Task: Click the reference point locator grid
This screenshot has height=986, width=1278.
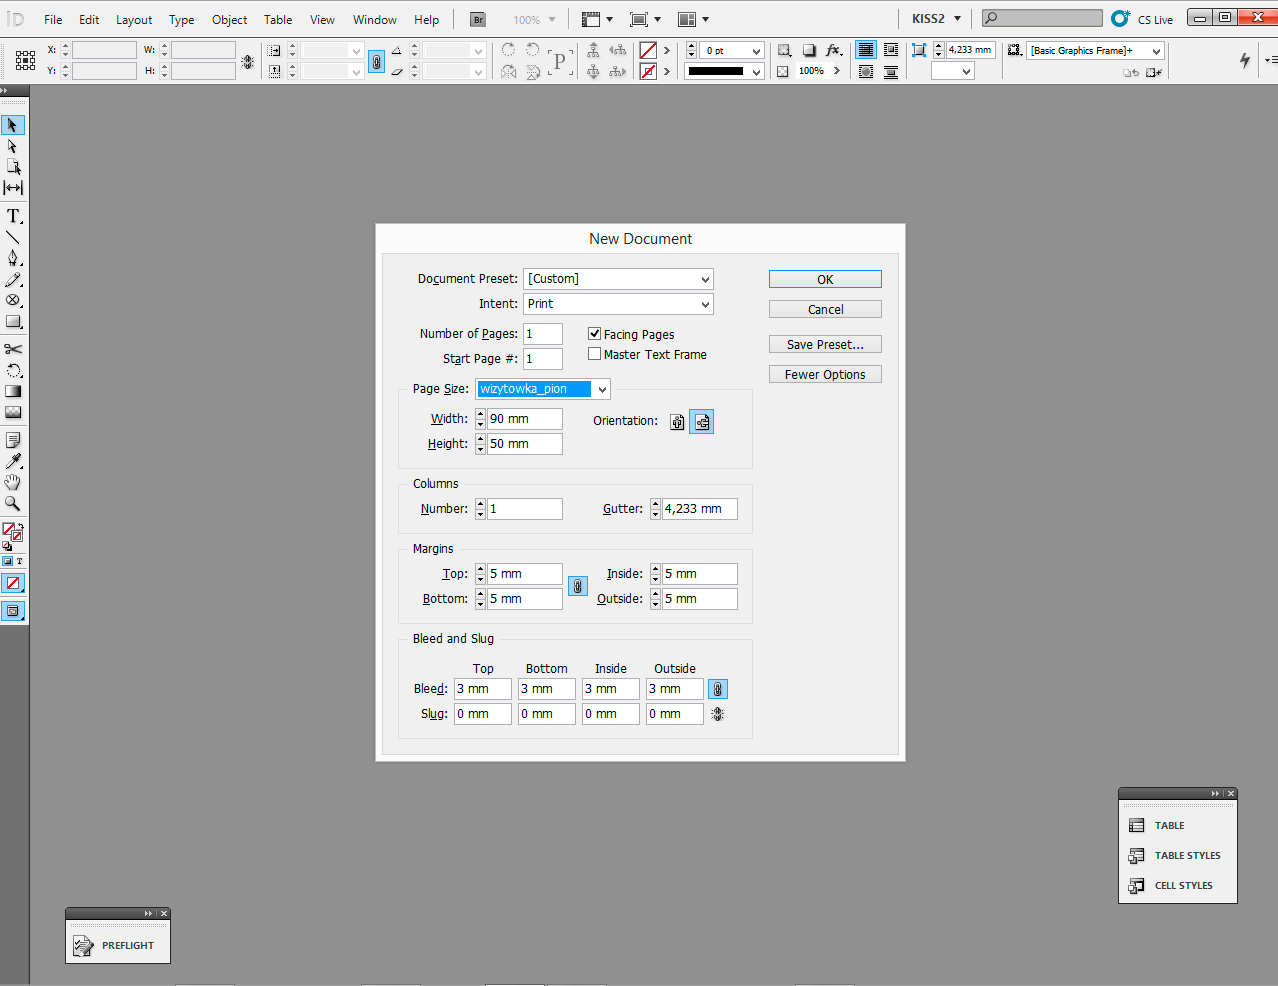Action: pos(26,60)
